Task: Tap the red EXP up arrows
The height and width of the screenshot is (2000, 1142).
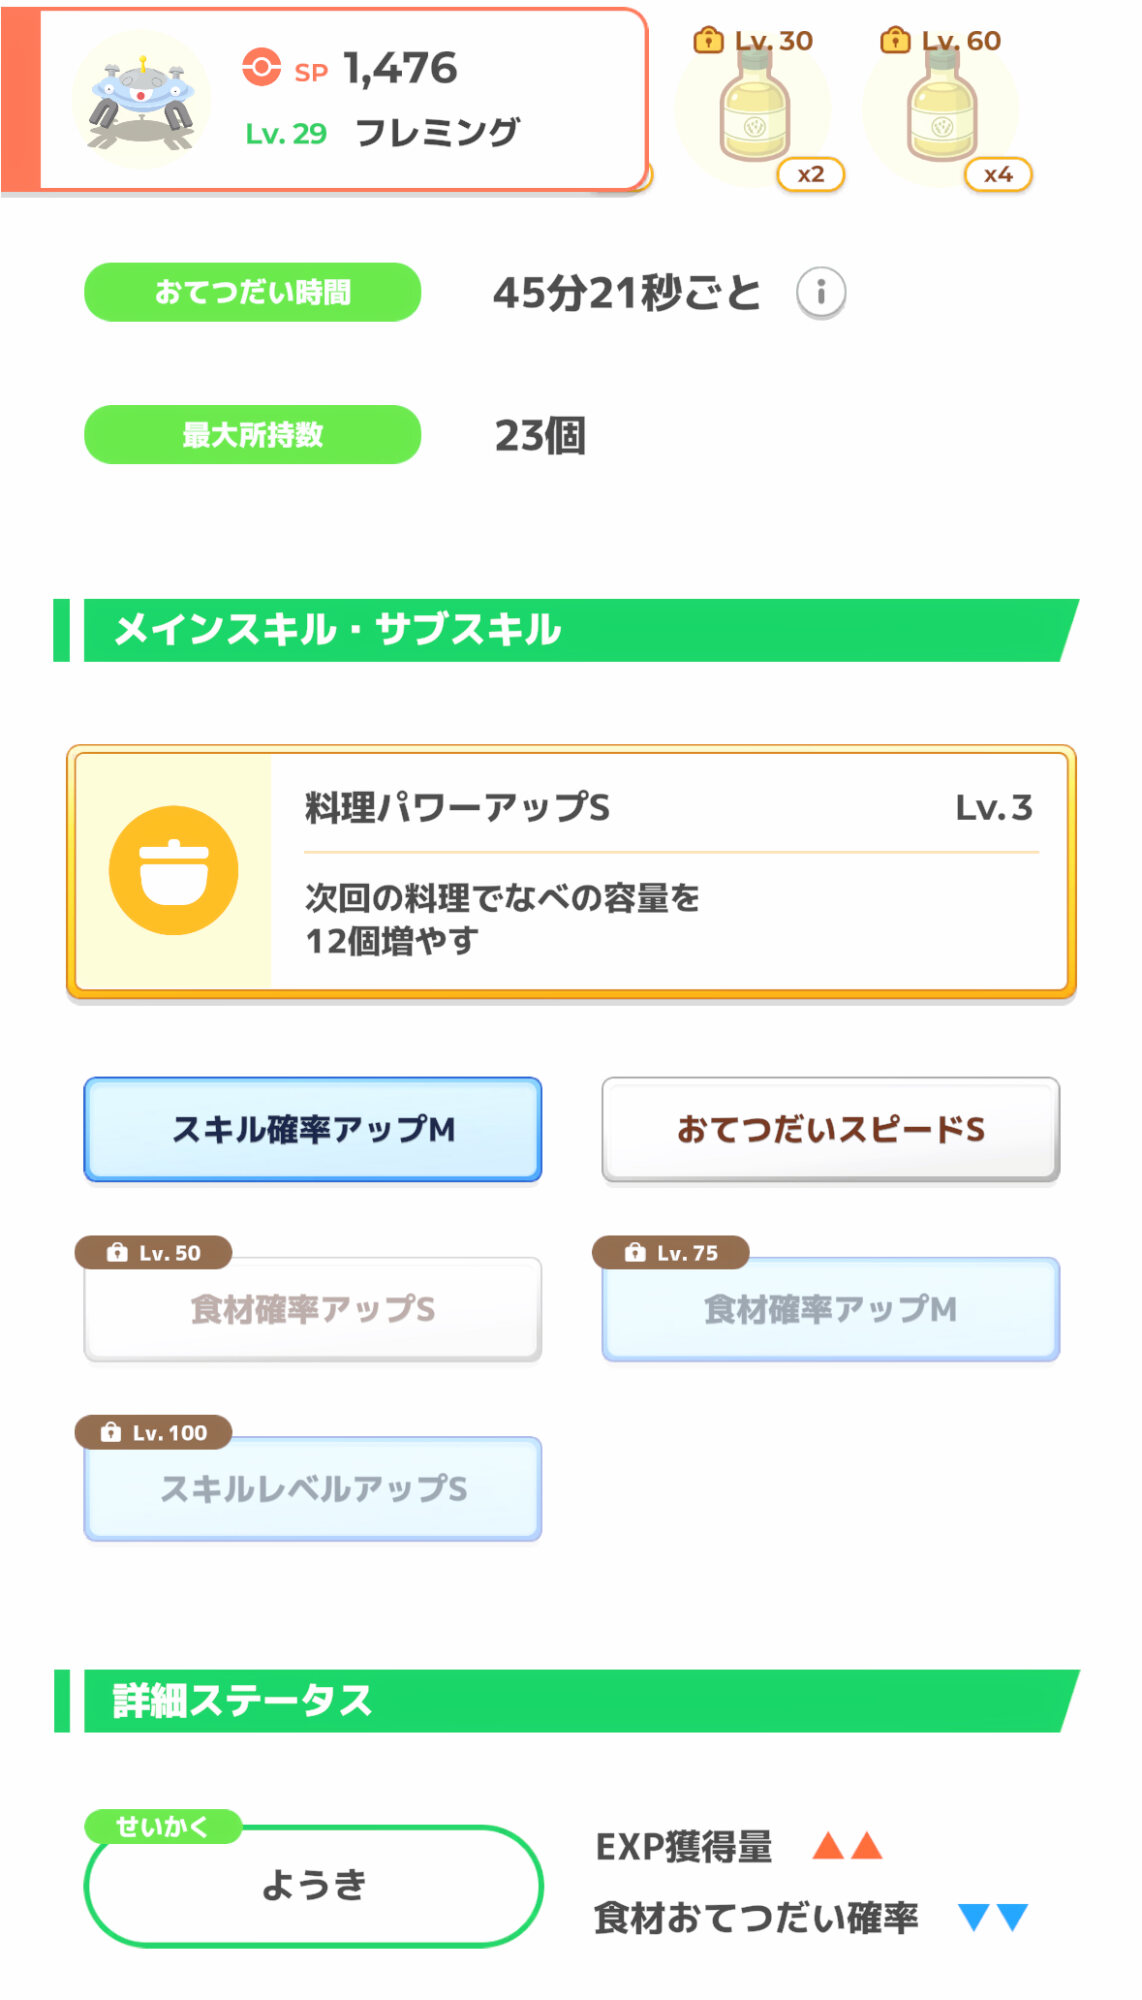Action: click(848, 1846)
